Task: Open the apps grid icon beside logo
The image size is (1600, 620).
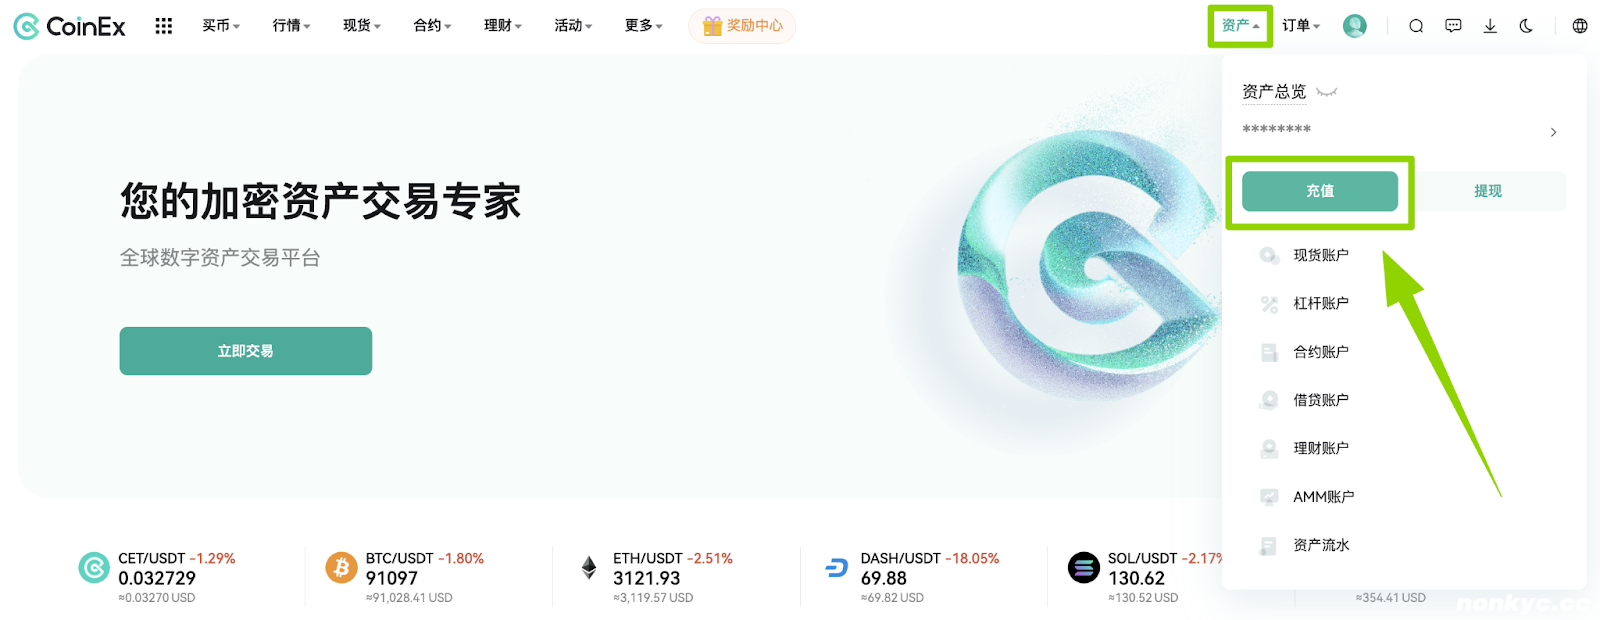Action: [x=164, y=26]
